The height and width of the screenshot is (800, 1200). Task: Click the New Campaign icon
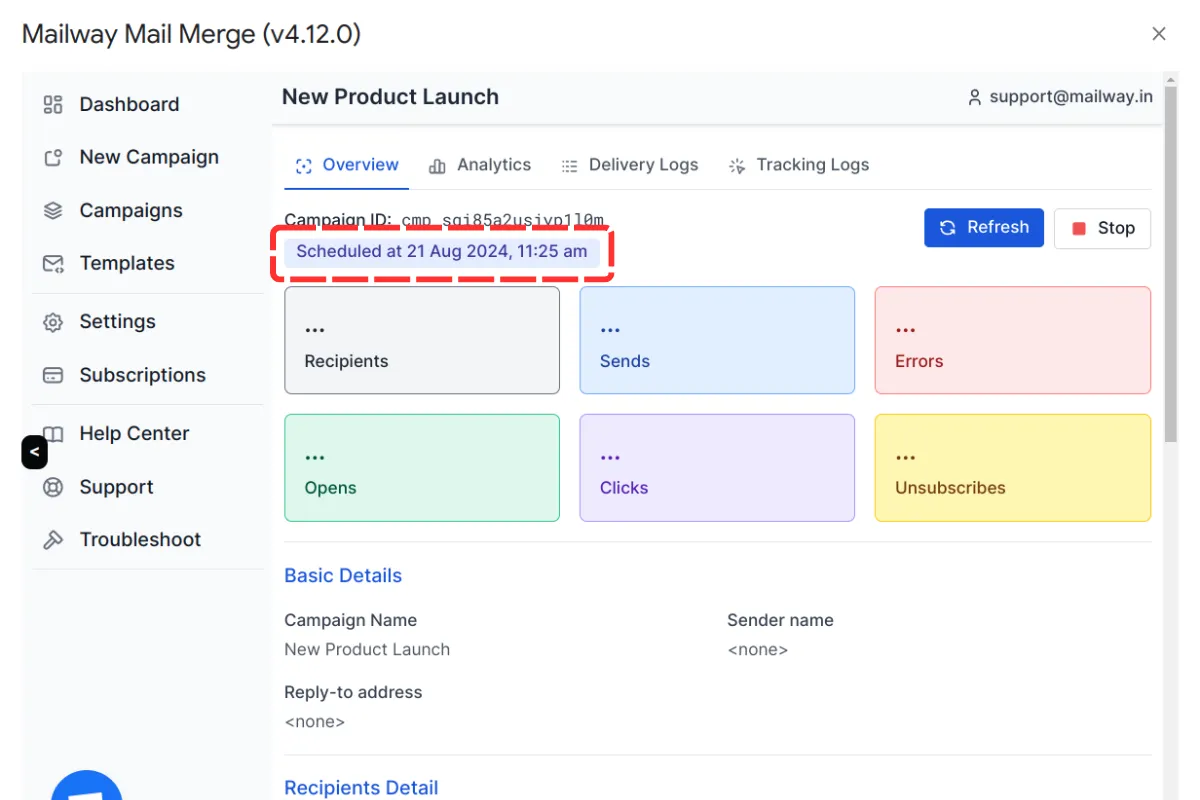pos(53,158)
